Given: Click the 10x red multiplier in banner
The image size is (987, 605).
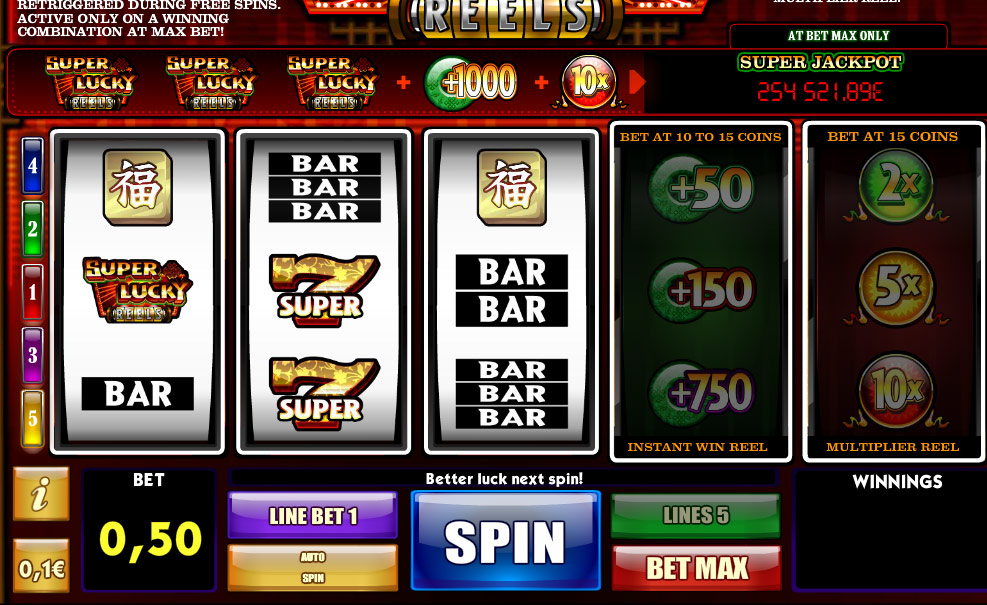Looking at the screenshot, I should (x=589, y=82).
